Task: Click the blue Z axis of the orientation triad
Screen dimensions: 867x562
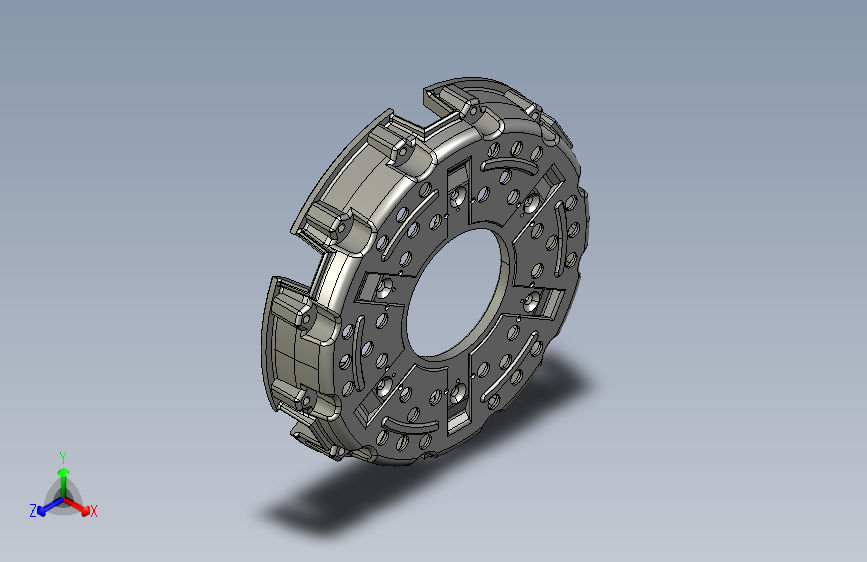Action: [49, 506]
